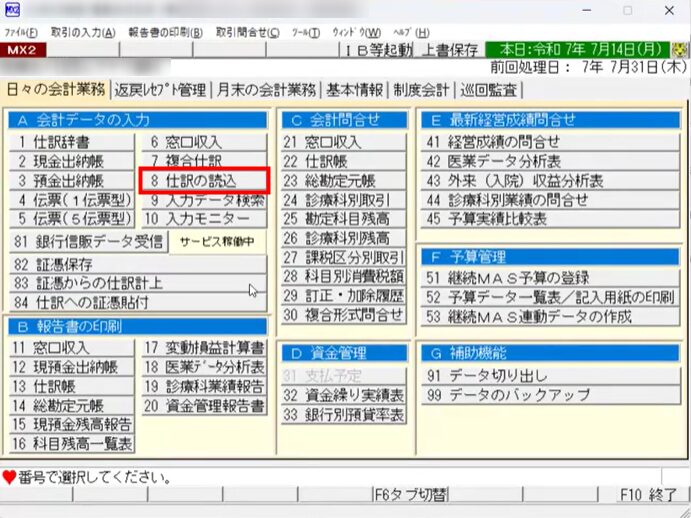691x518 pixels.
Task: Open 81 銀行信販データ受信
Action: (88, 241)
